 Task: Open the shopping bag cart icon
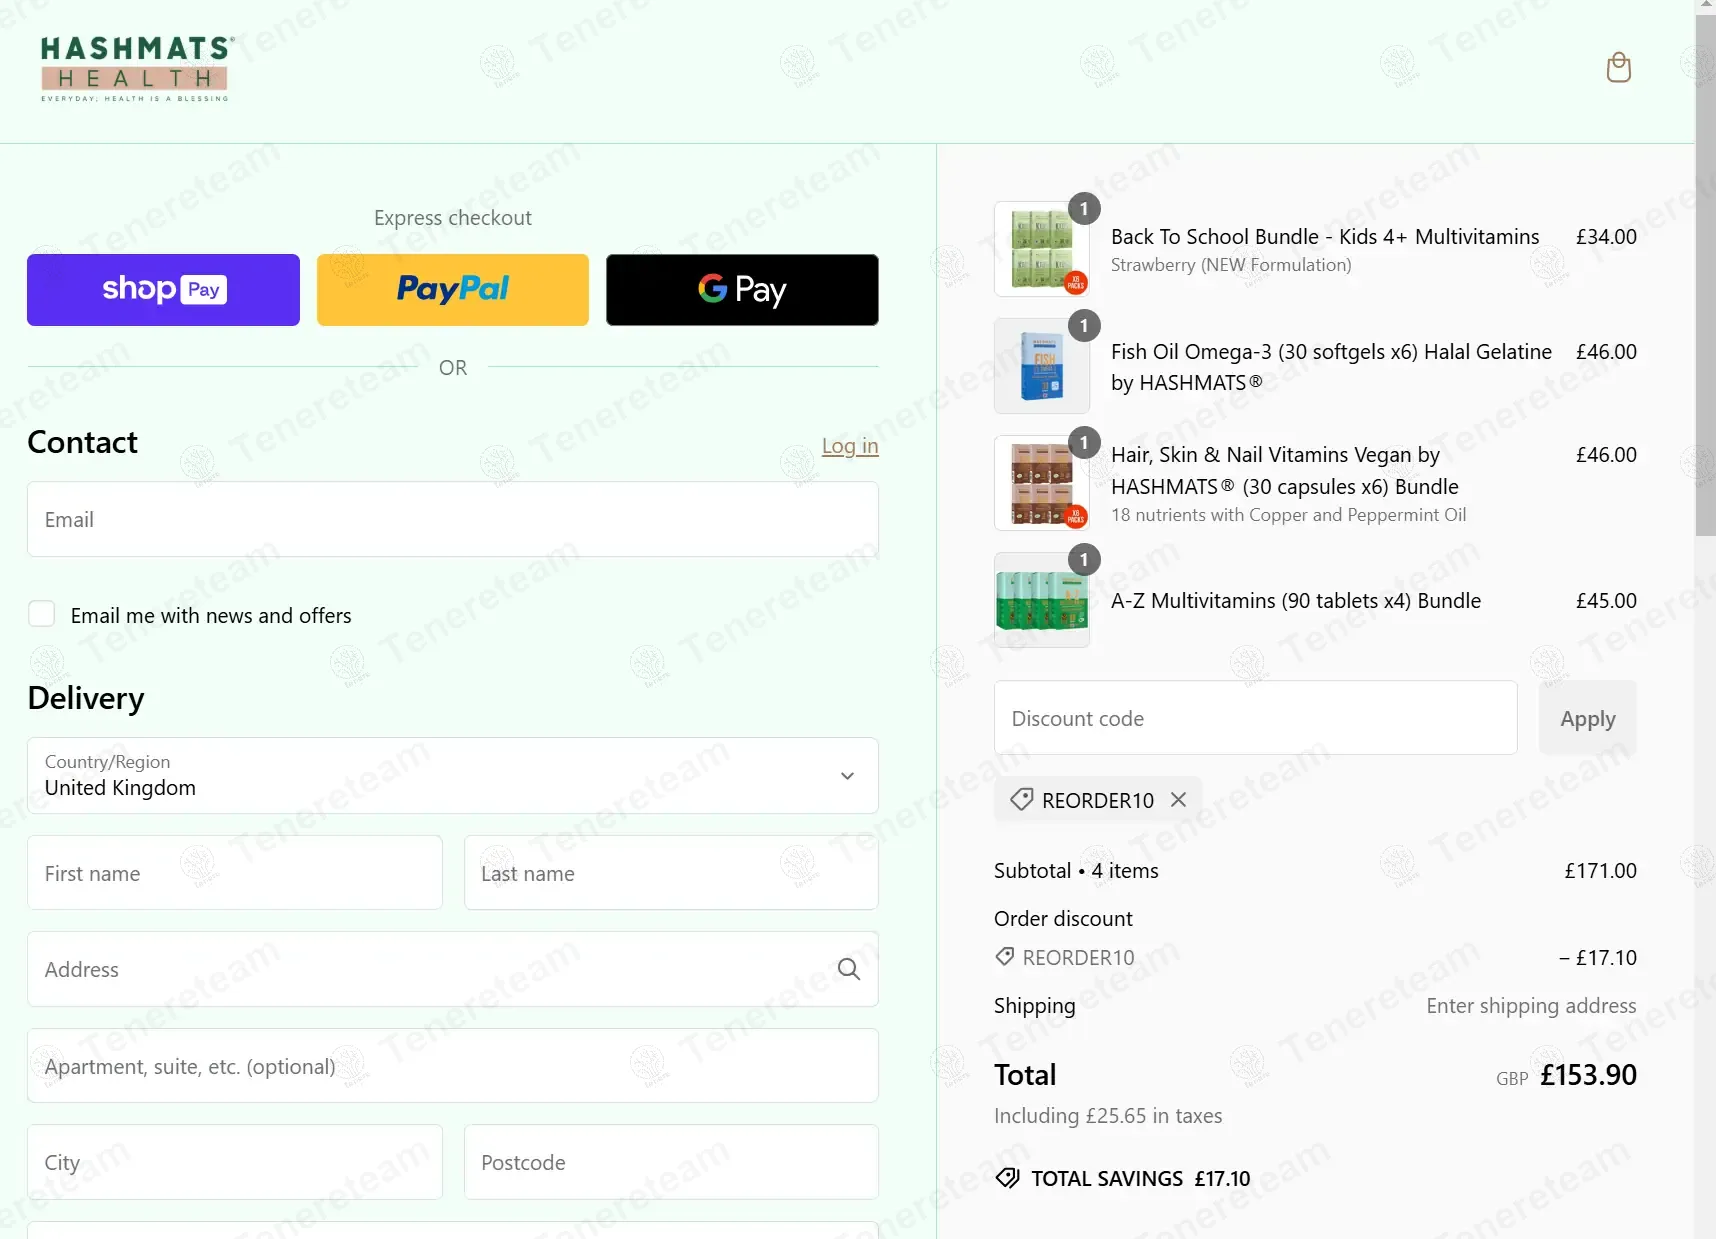click(x=1618, y=68)
